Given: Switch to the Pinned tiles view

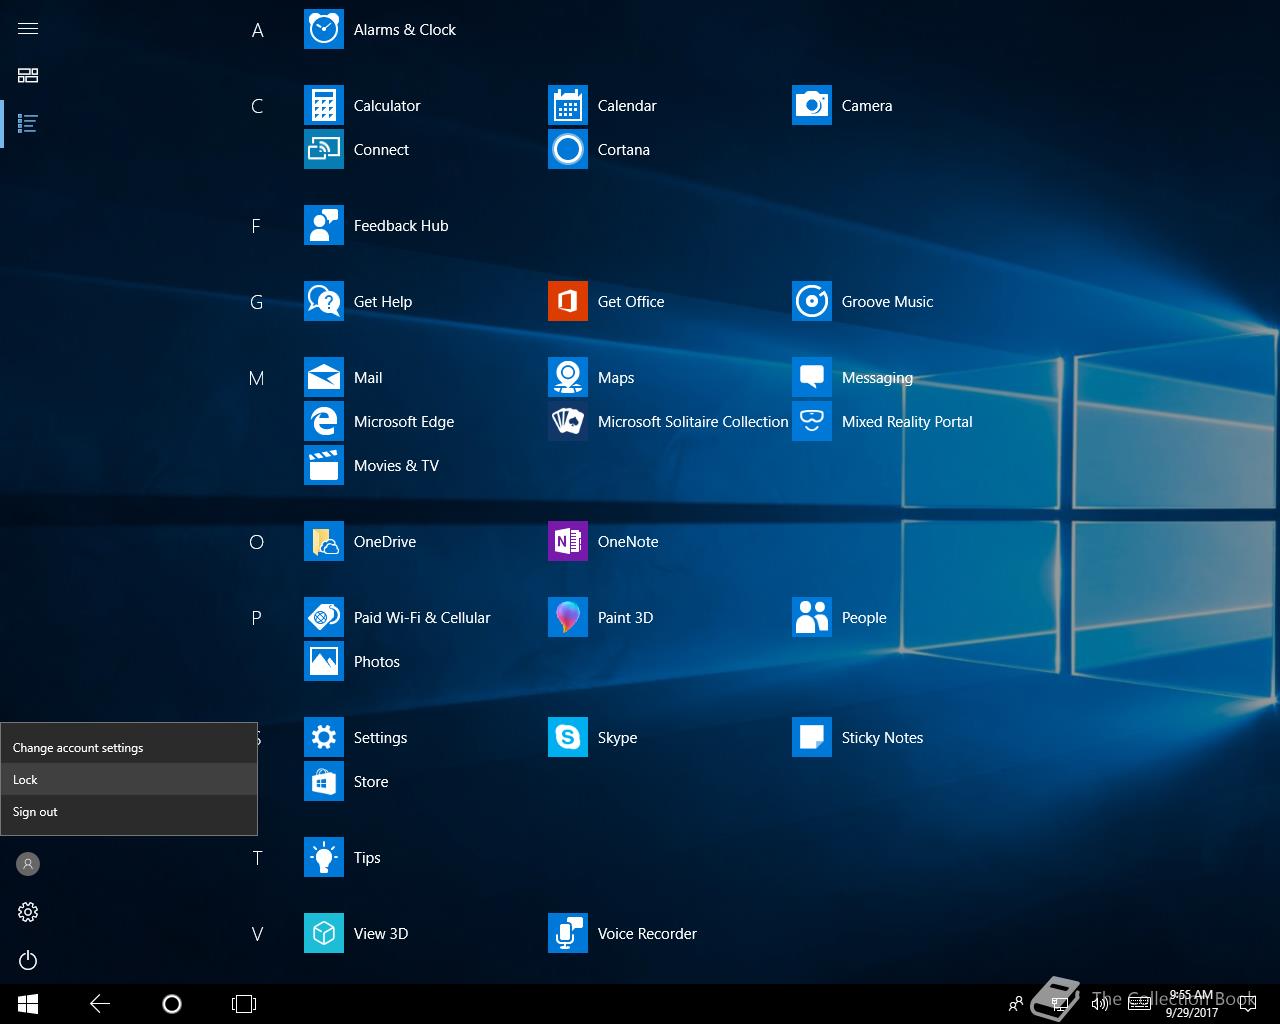Looking at the screenshot, I should coord(28,76).
